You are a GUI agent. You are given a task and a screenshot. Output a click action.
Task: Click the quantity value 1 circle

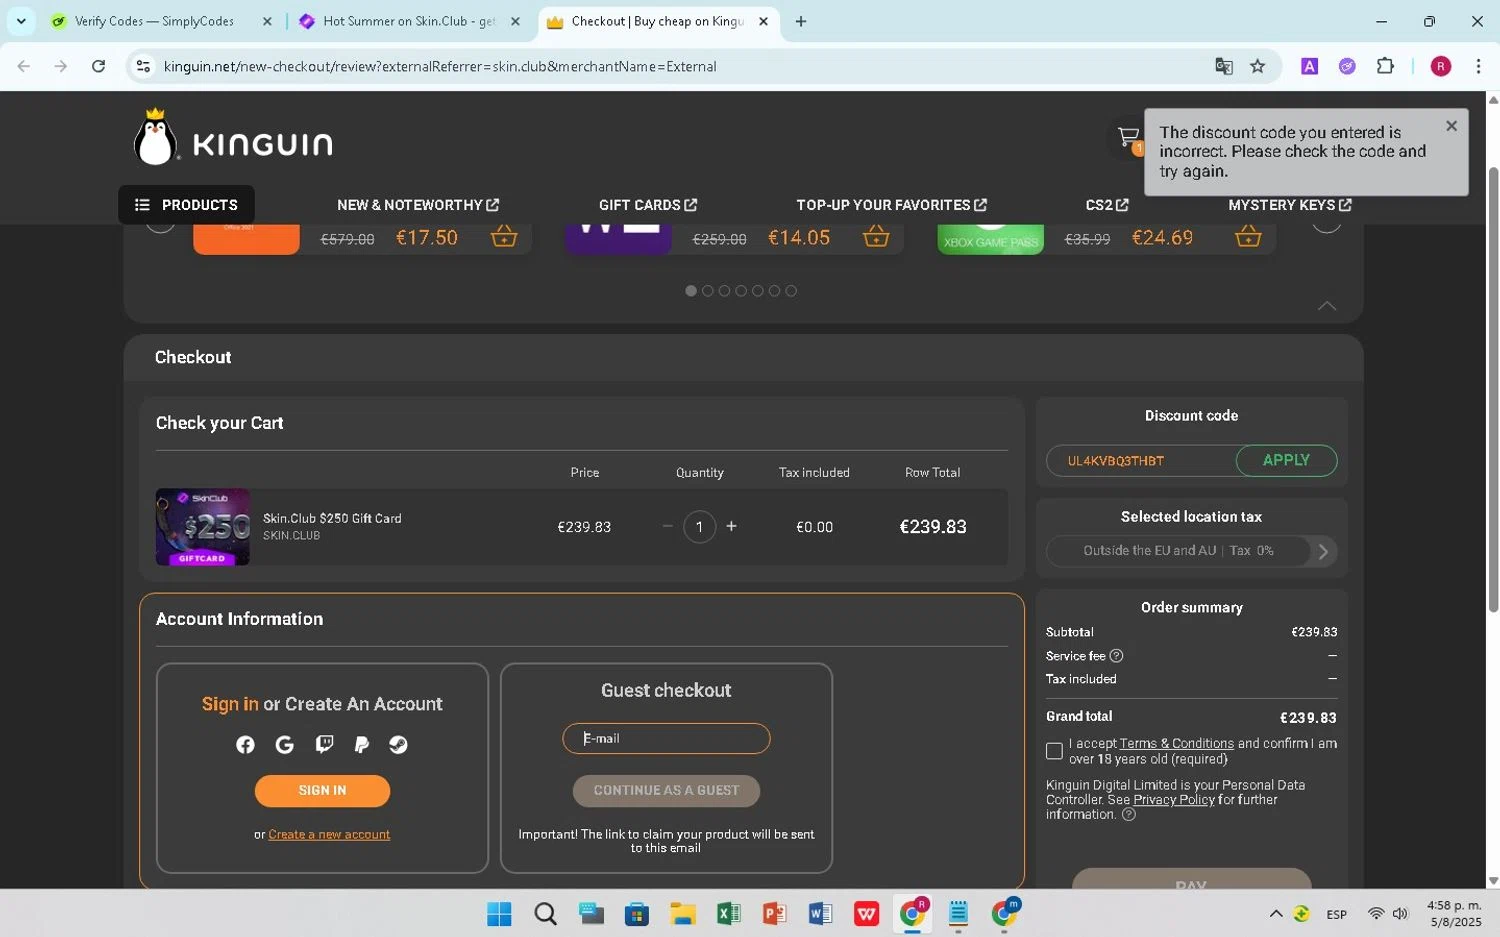click(x=699, y=526)
